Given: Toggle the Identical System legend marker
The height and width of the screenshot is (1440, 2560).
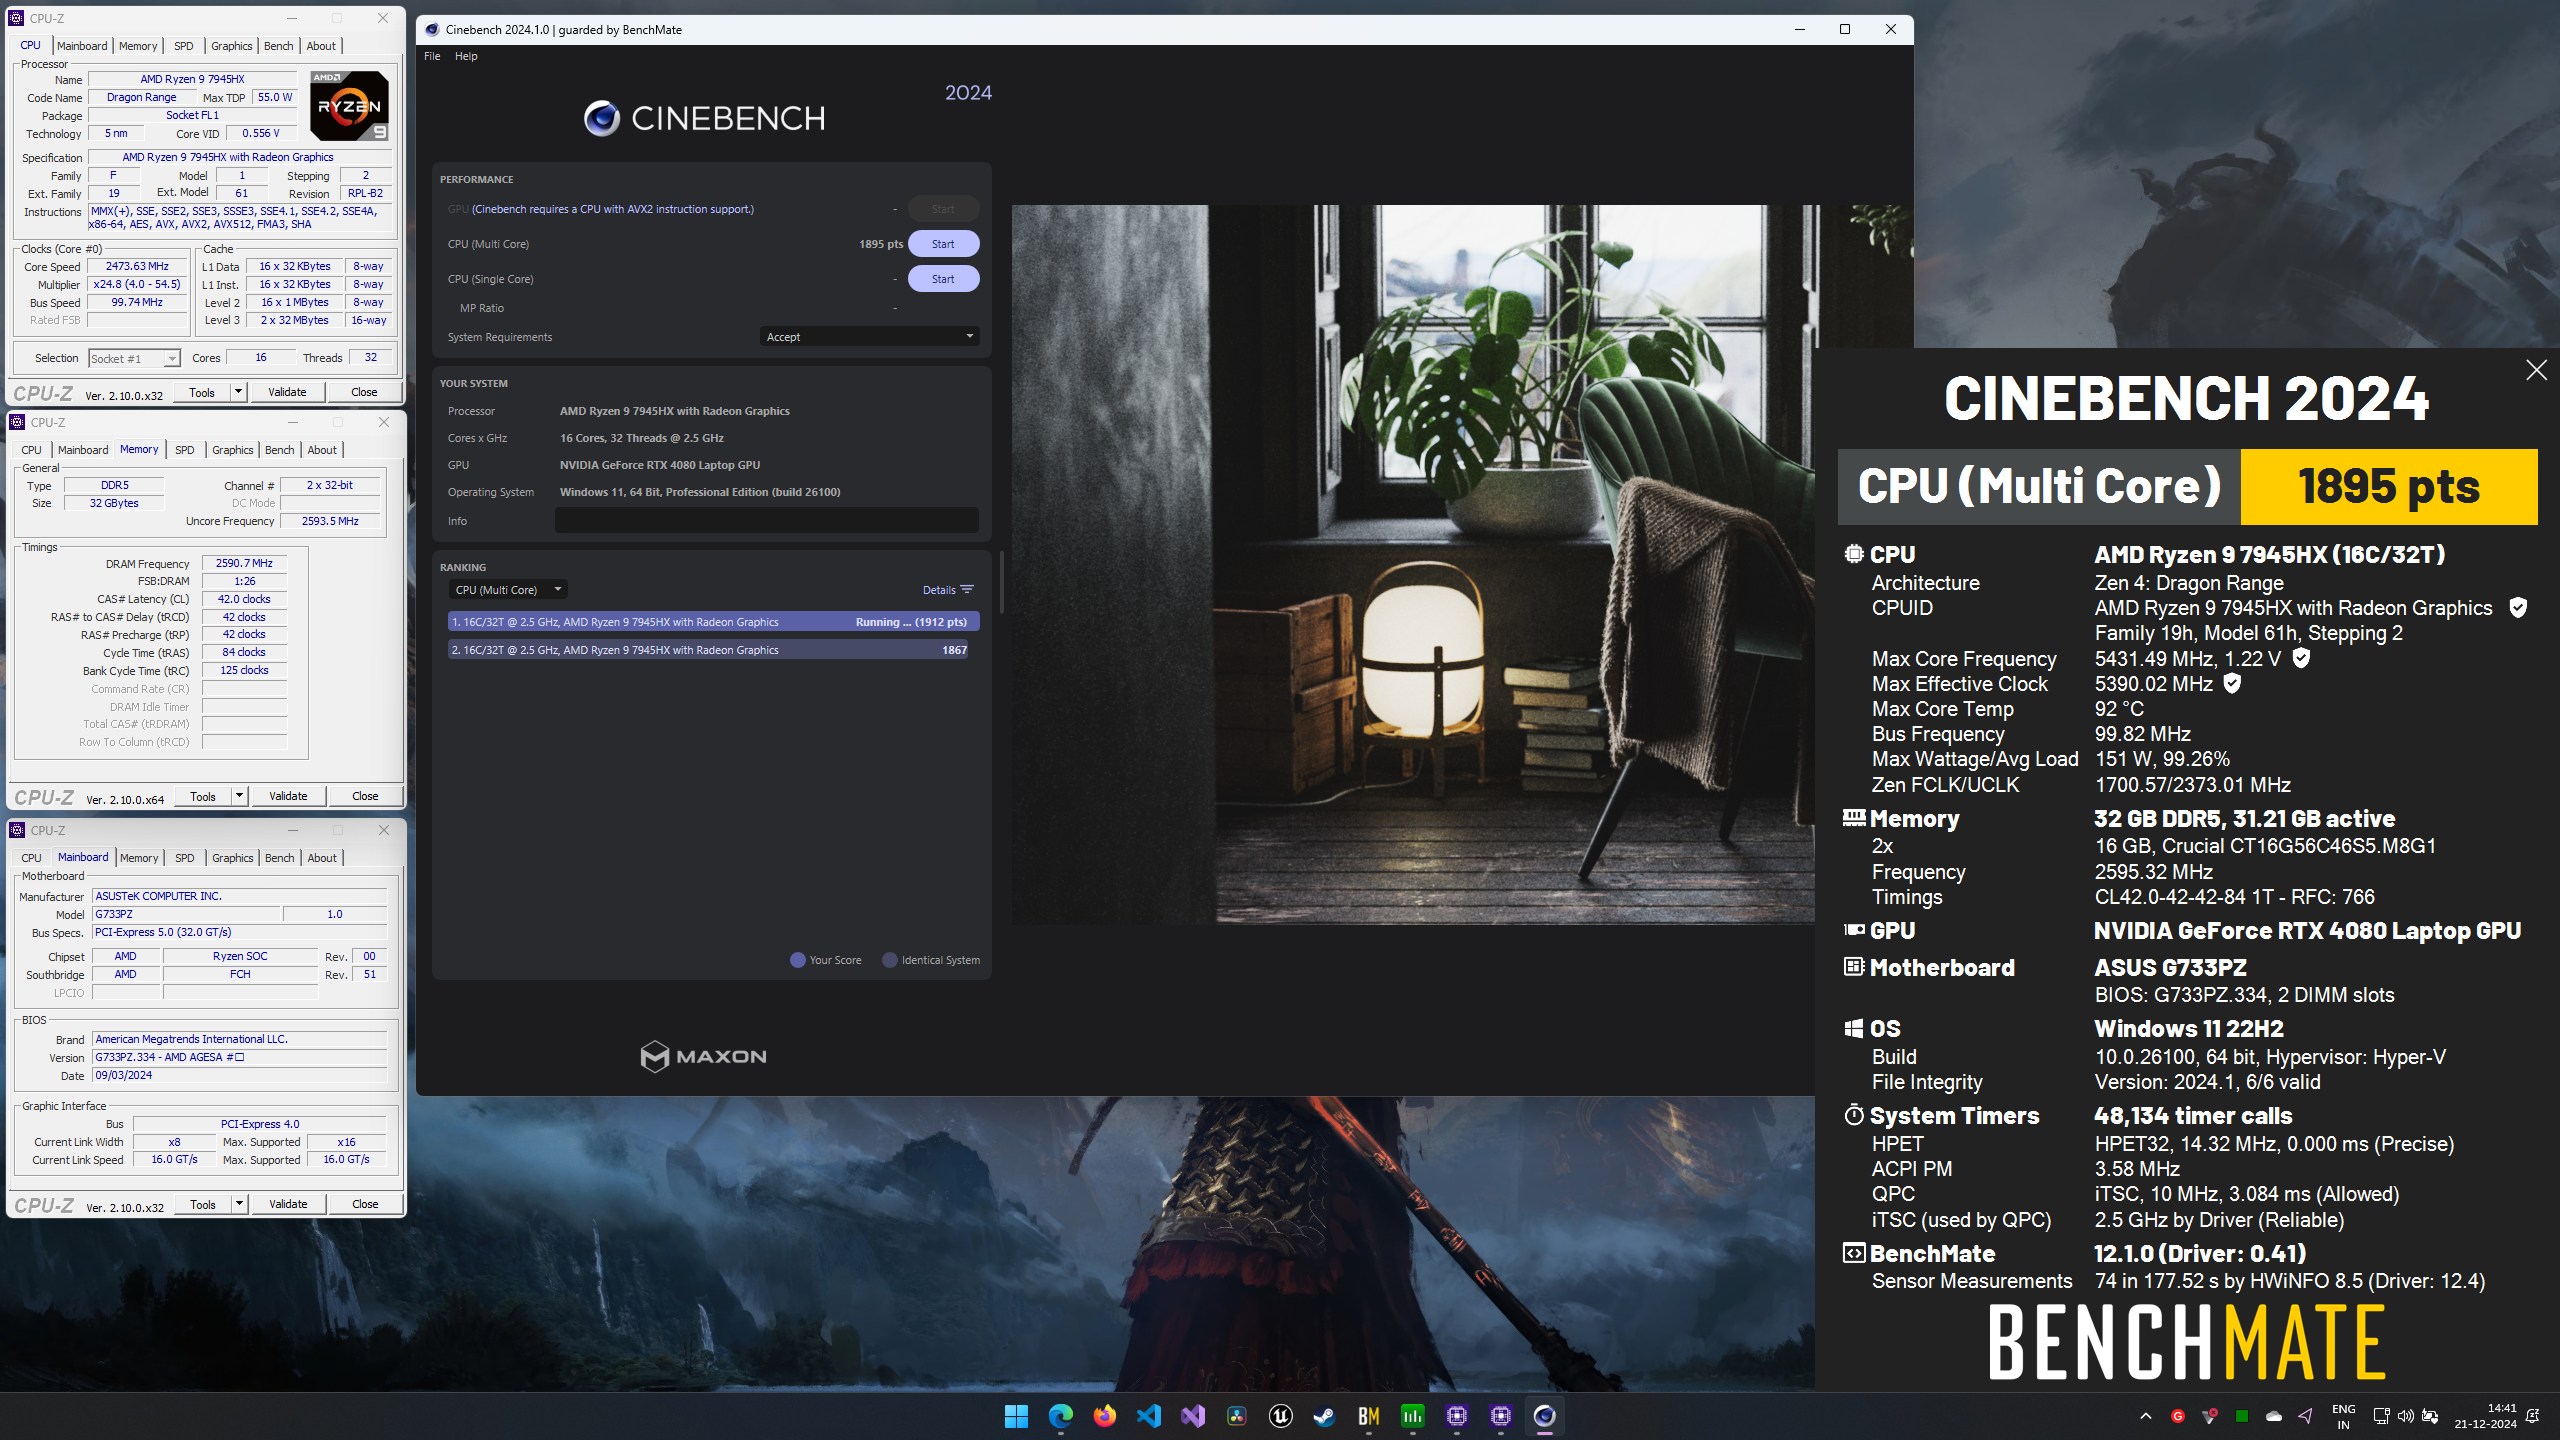Looking at the screenshot, I should point(889,960).
